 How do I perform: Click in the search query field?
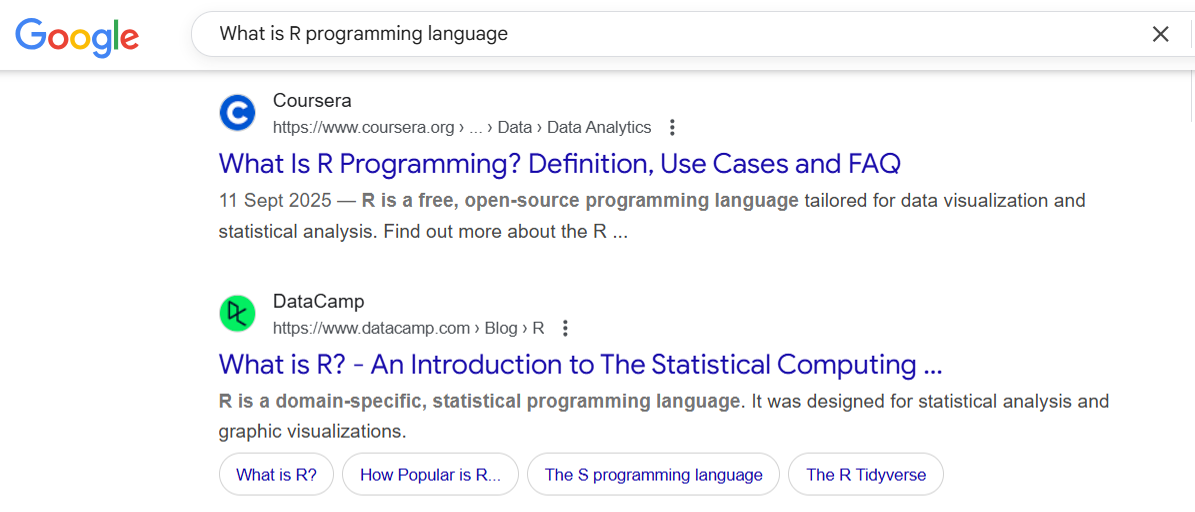[x=660, y=34]
